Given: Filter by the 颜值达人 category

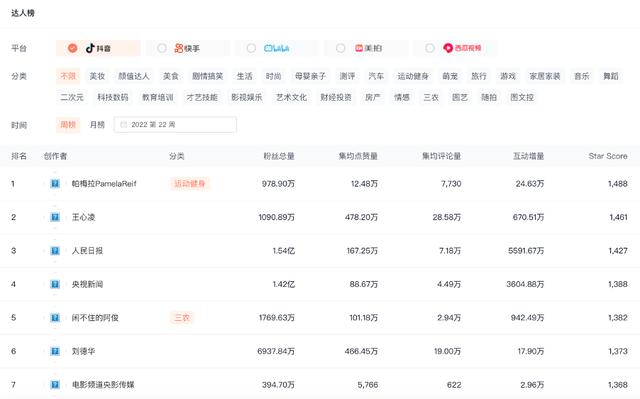Looking at the screenshot, I should [x=134, y=76].
